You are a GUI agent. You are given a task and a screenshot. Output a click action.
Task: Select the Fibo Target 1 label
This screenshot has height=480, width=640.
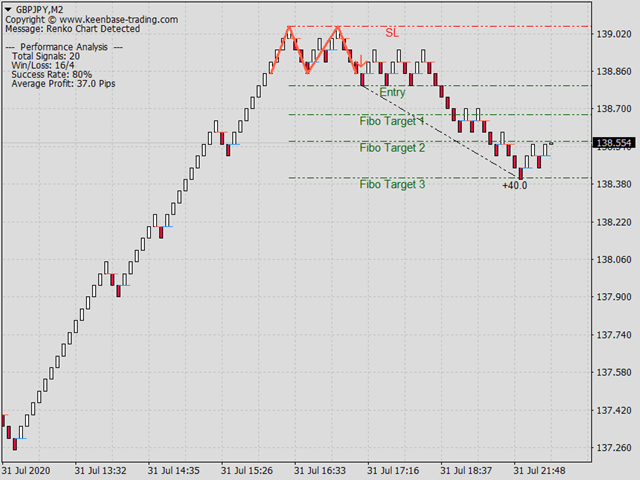tap(392, 121)
